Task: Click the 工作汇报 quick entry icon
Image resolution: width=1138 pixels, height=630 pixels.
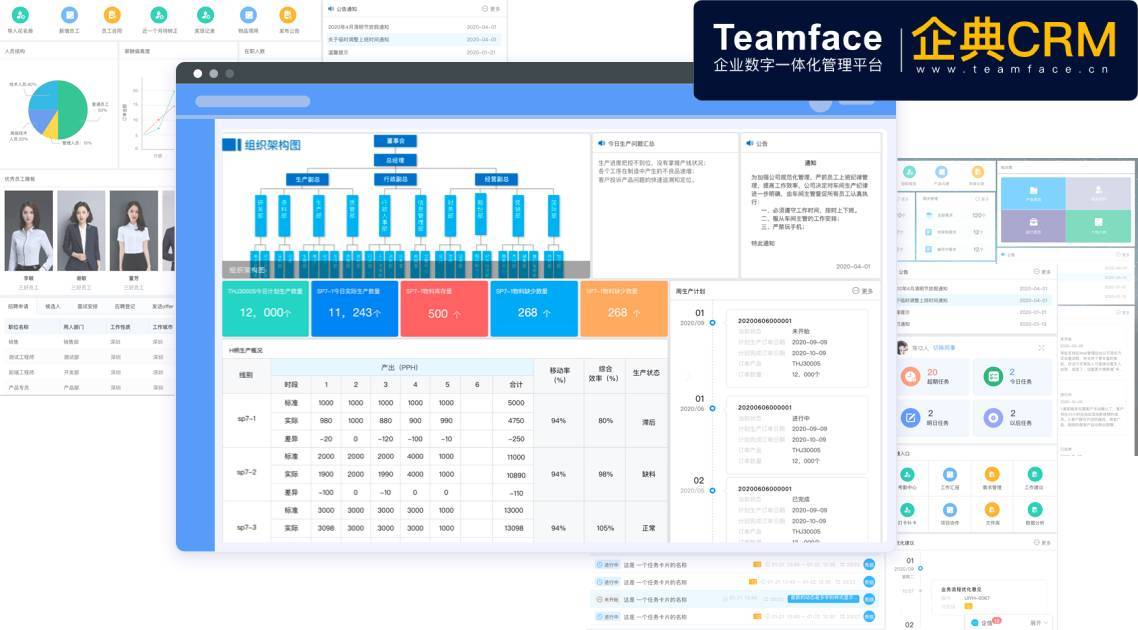Action: click(x=949, y=474)
